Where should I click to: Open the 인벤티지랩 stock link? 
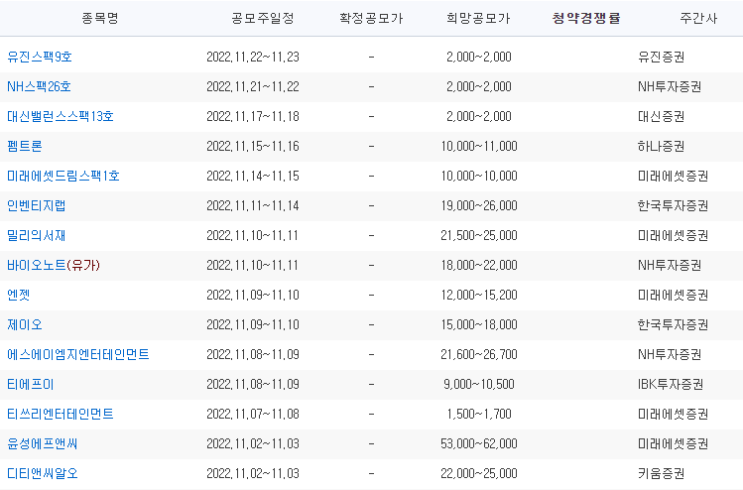(36, 206)
